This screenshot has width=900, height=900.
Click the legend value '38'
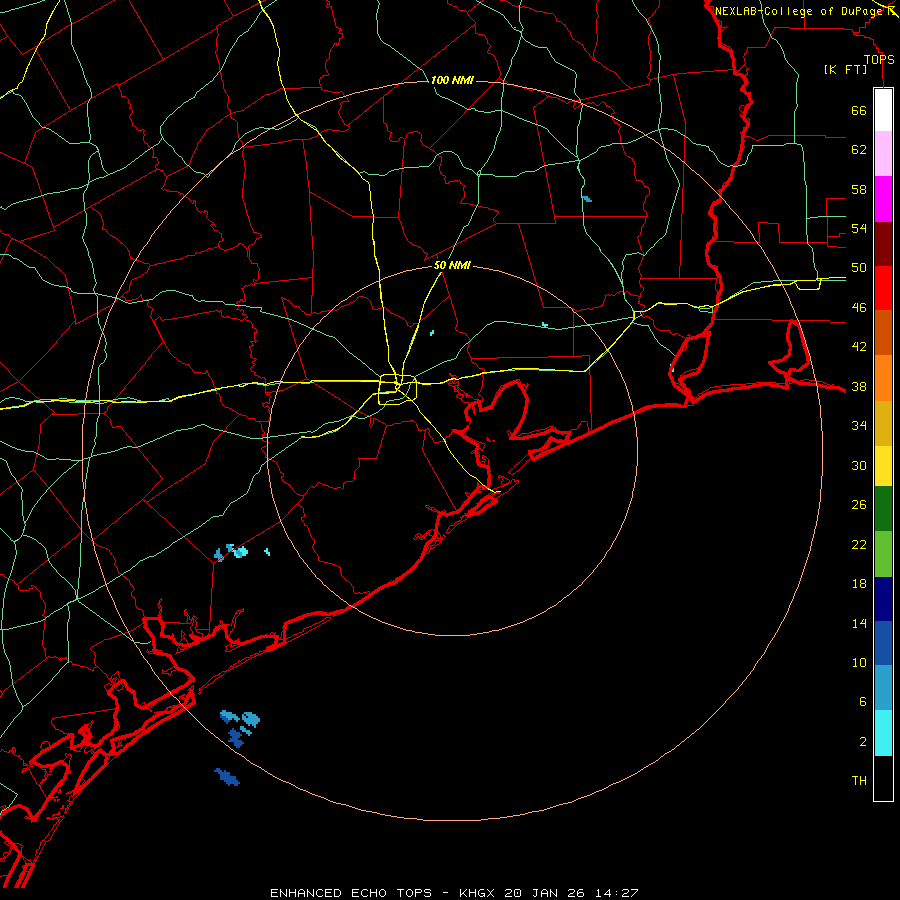point(859,386)
